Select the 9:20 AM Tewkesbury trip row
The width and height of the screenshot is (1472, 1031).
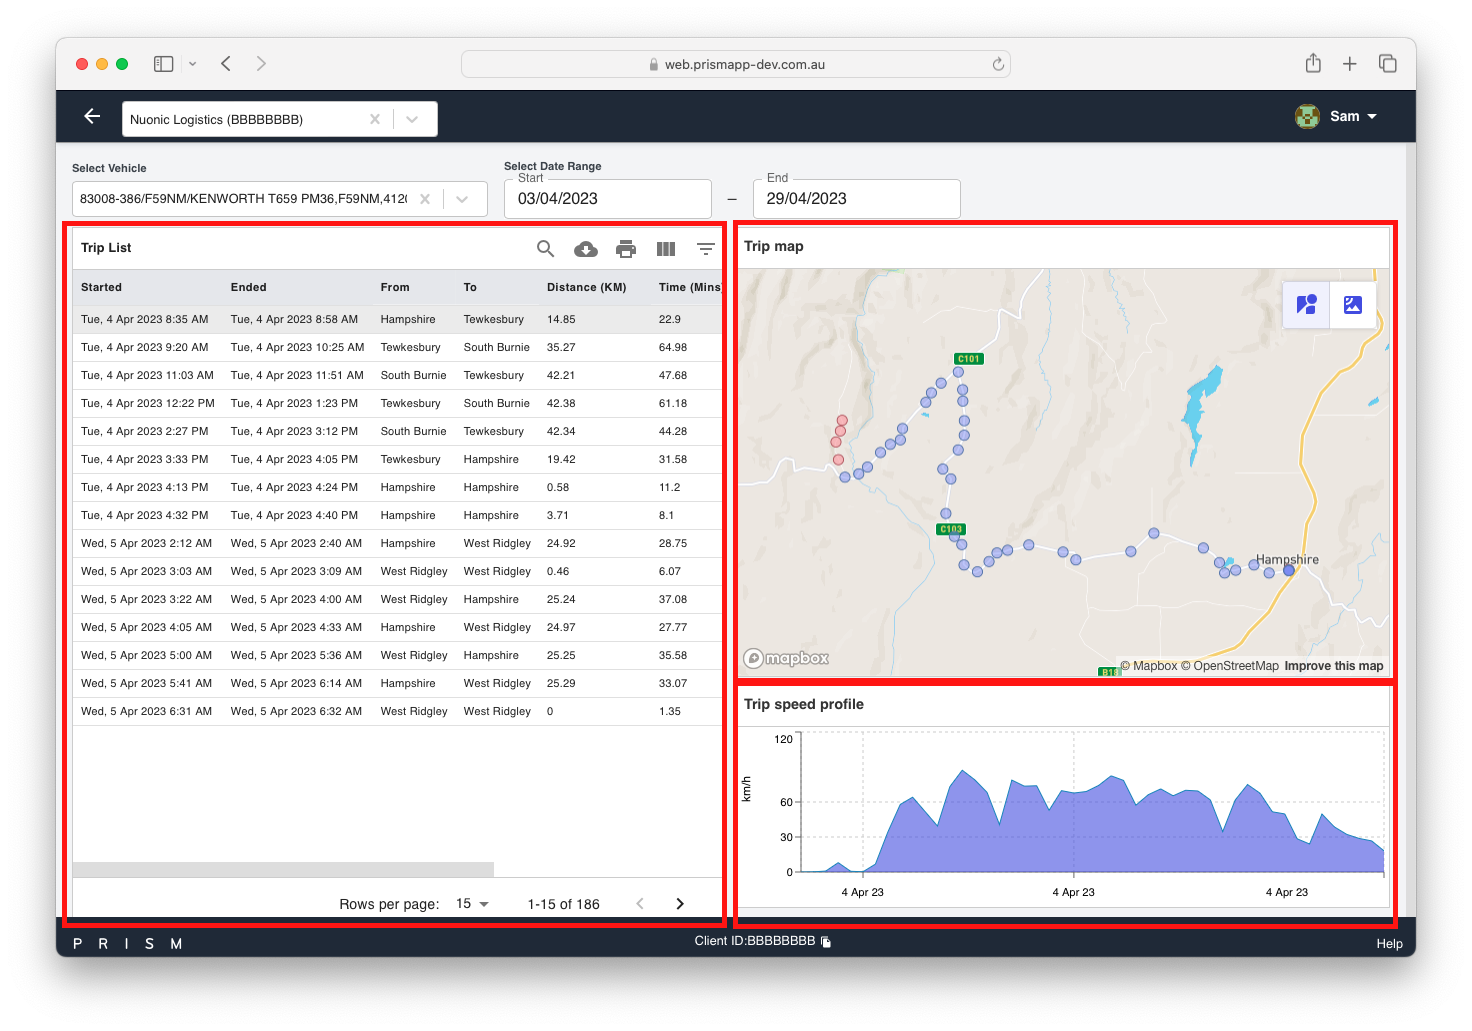(396, 348)
